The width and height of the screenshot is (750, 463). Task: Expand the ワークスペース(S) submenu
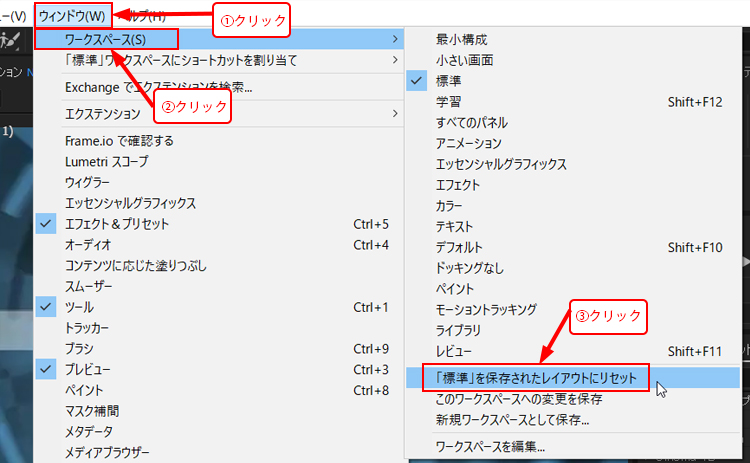pyautogui.click(x=105, y=39)
